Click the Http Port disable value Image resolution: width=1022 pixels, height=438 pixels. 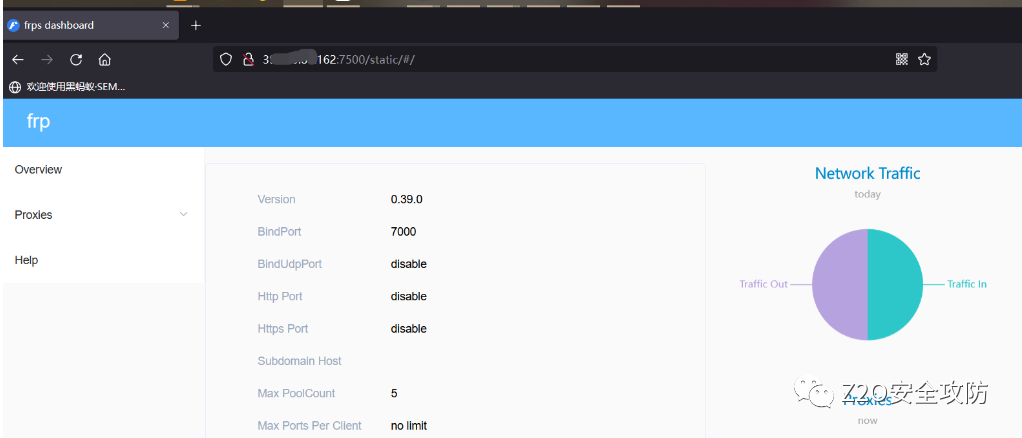[x=409, y=296]
